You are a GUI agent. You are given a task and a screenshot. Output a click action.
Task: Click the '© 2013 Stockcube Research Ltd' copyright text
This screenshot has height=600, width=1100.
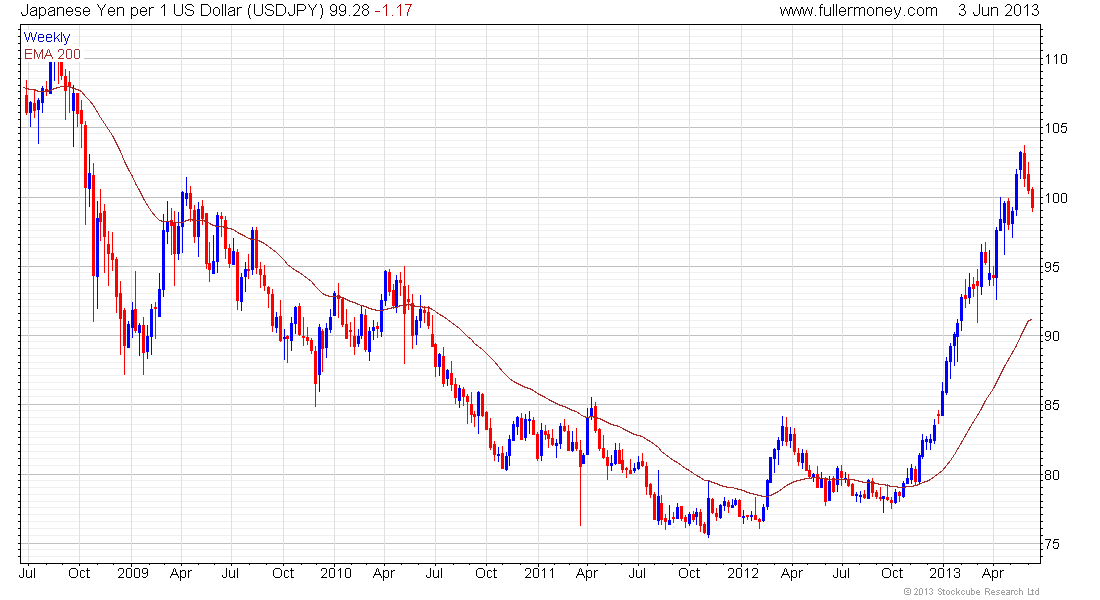pos(971,592)
